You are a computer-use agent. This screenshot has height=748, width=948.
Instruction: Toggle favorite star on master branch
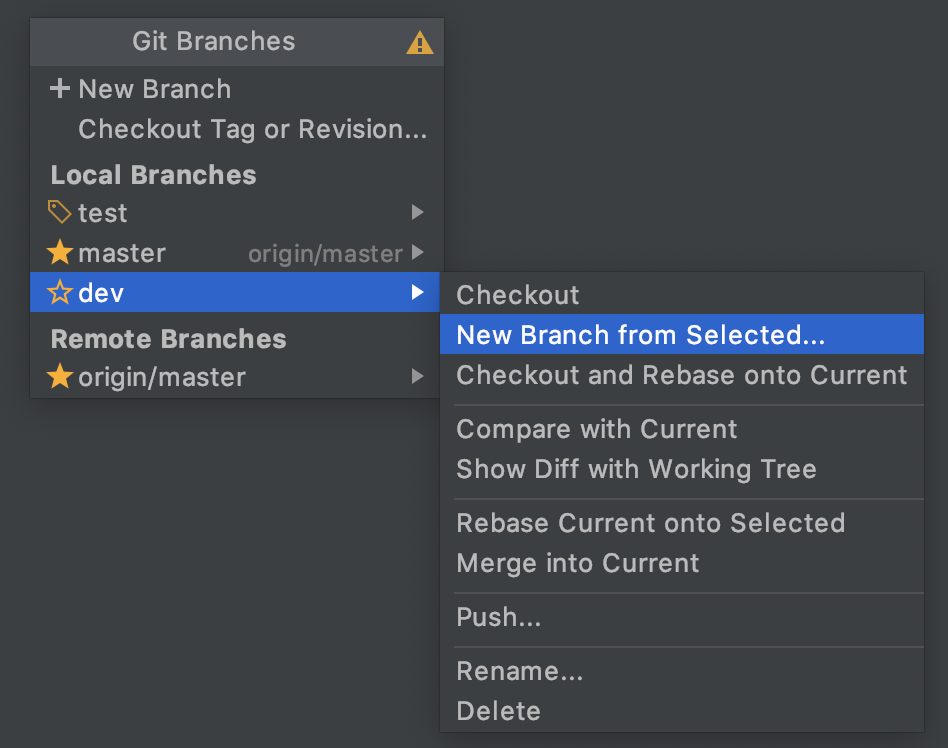click(60, 252)
